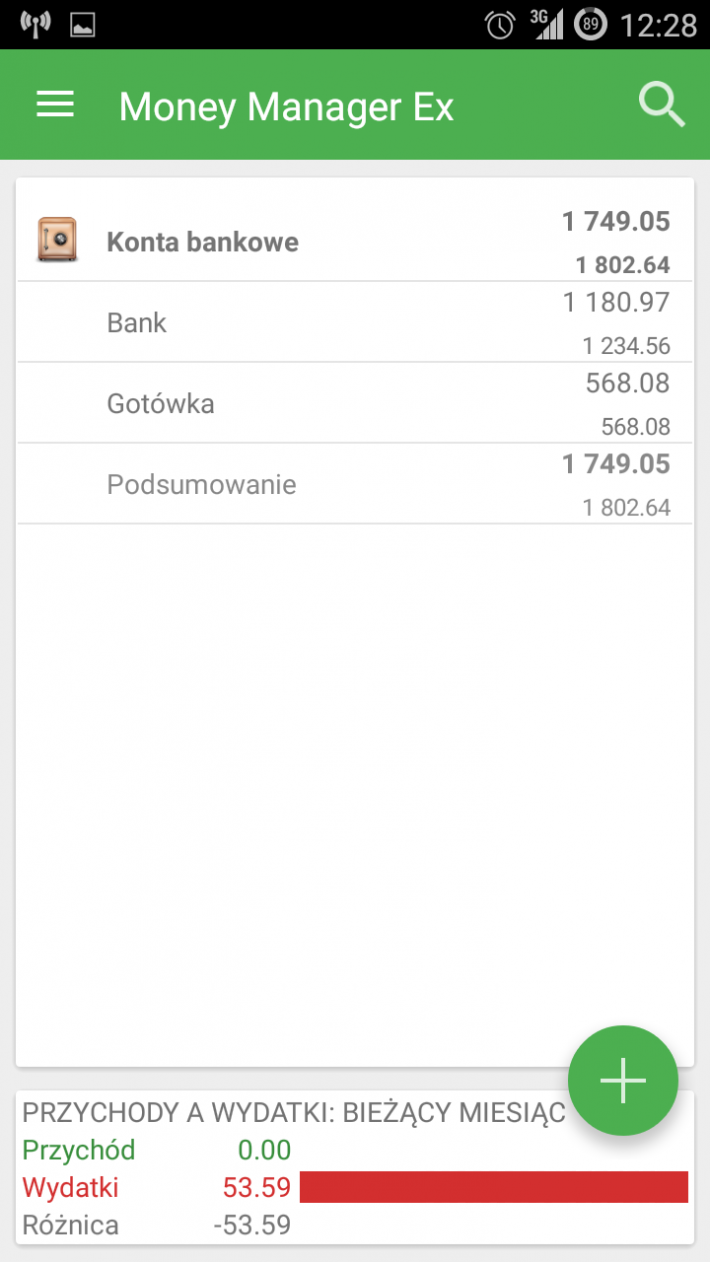
Task: Collapse the Konta bankowe account group
Action: (355, 241)
